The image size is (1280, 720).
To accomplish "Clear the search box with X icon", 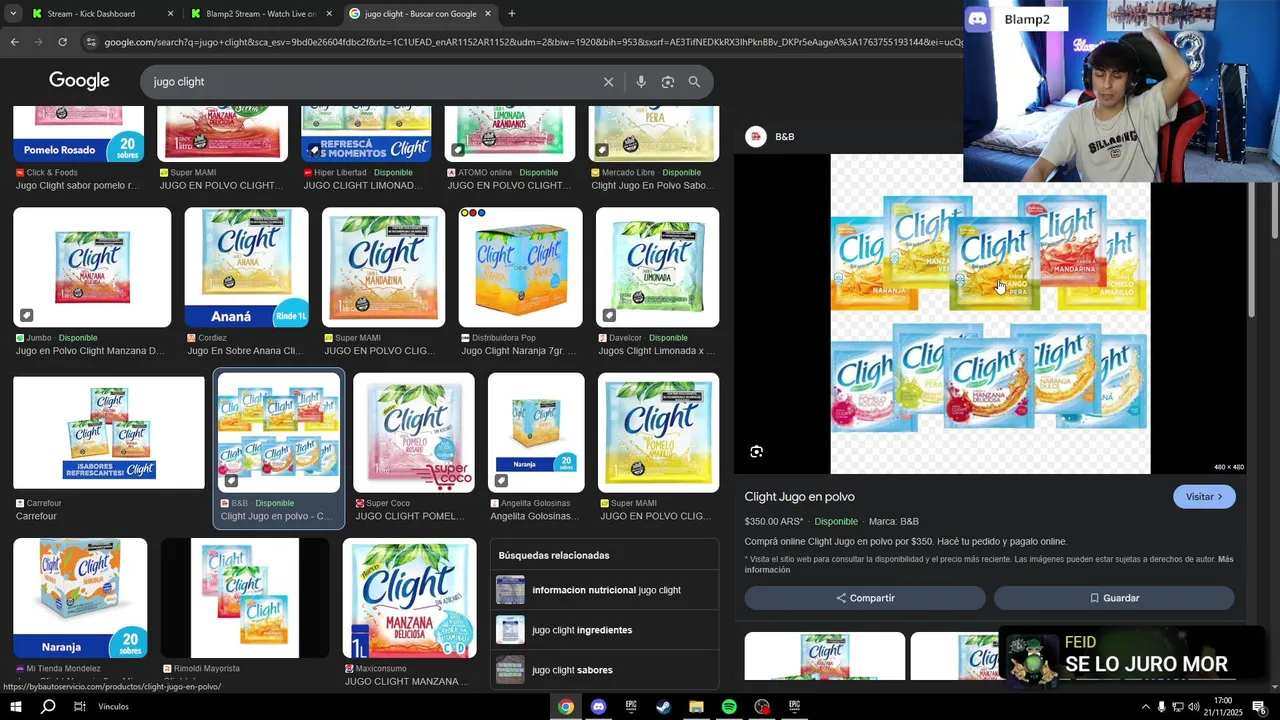I will tap(608, 82).
